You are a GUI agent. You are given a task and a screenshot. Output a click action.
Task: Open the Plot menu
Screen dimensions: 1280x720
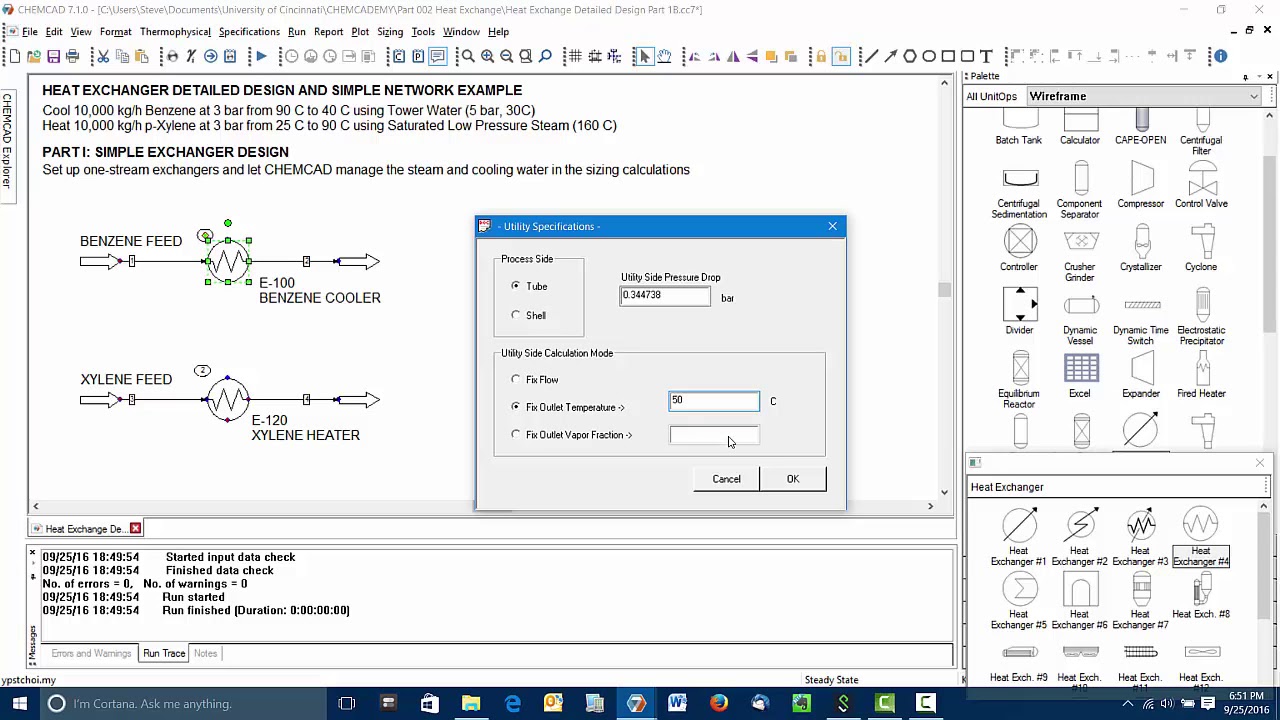(360, 32)
